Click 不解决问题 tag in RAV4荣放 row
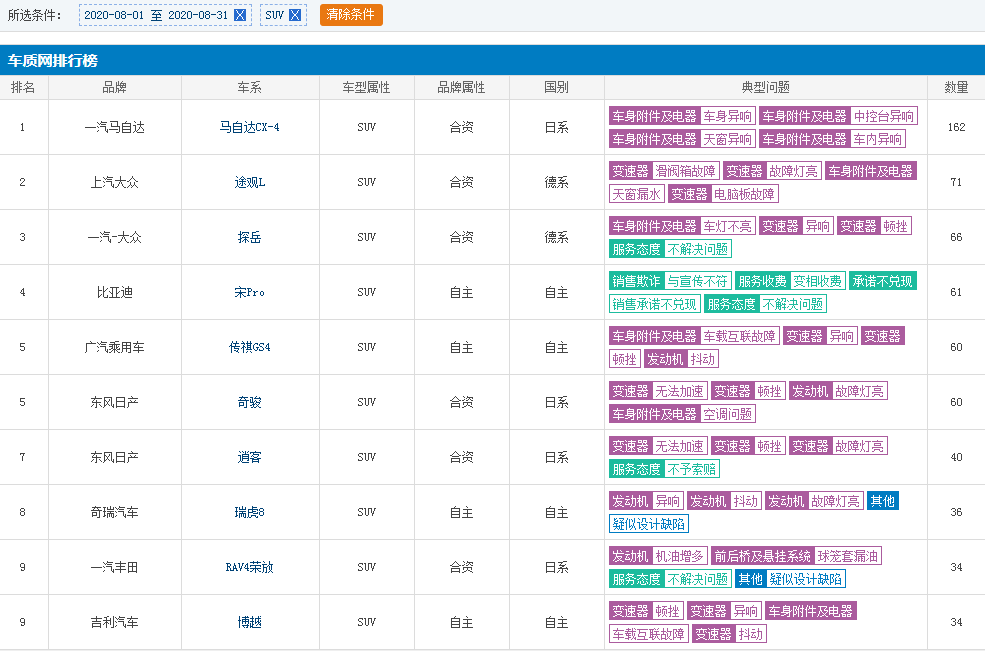 coord(698,579)
